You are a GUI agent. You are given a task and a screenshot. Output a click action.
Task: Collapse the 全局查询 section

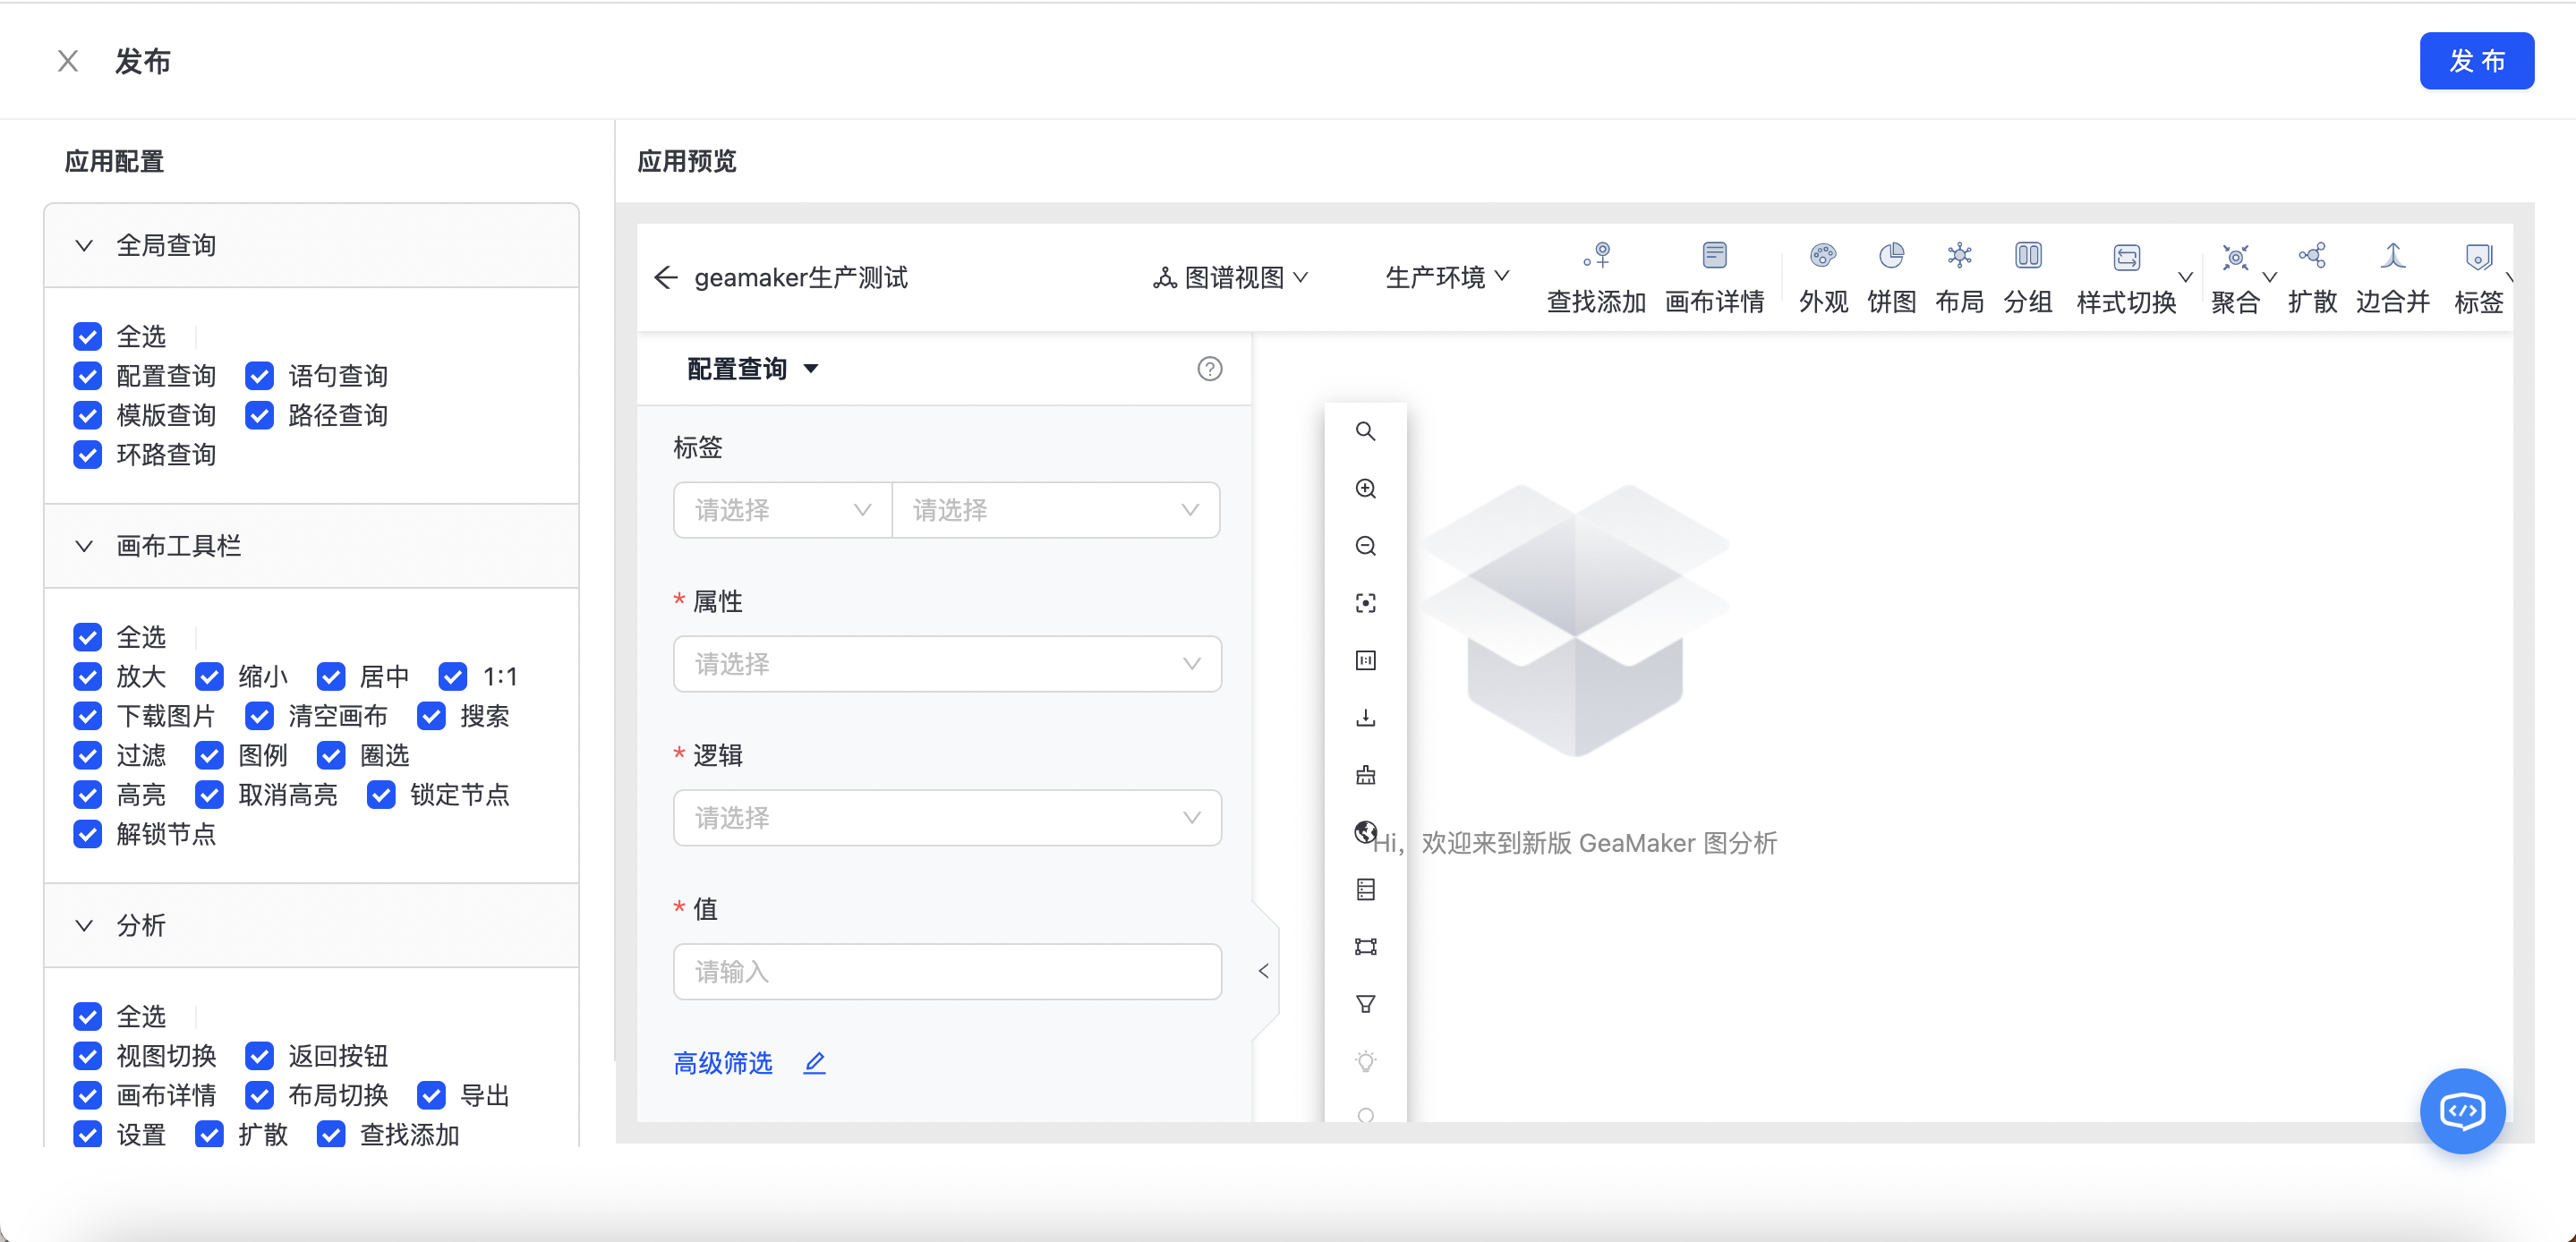click(84, 246)
